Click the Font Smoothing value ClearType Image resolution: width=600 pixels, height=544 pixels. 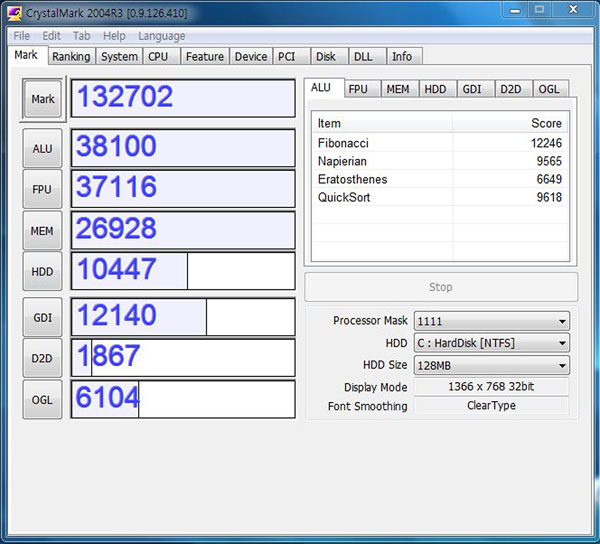coord(491,406)
